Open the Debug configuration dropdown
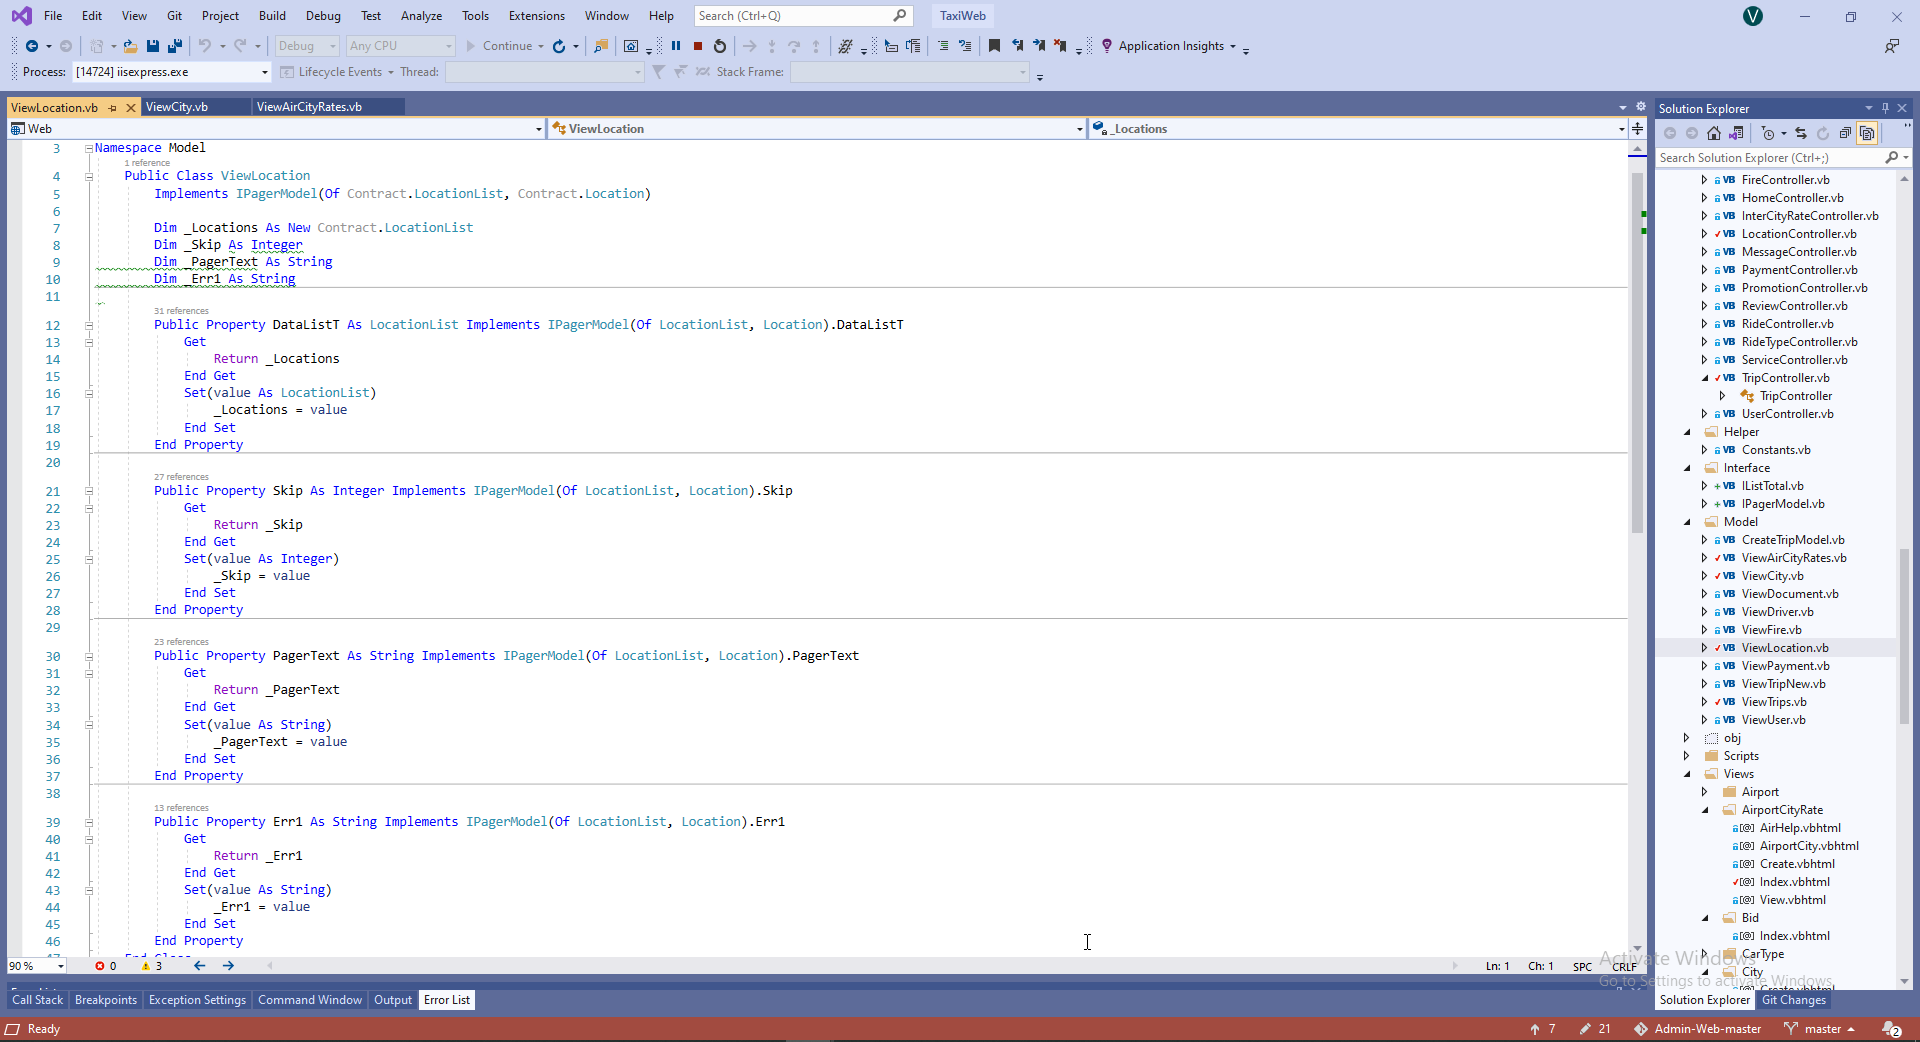This screenshot has height=1042, width=1920. point(306,46)
